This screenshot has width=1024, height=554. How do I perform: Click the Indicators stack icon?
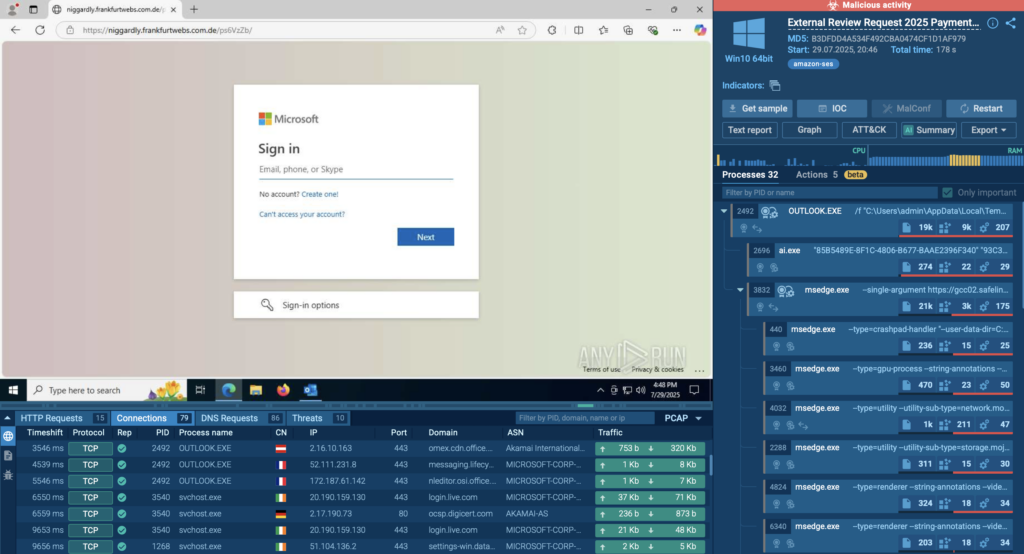(x=775, y=86)
